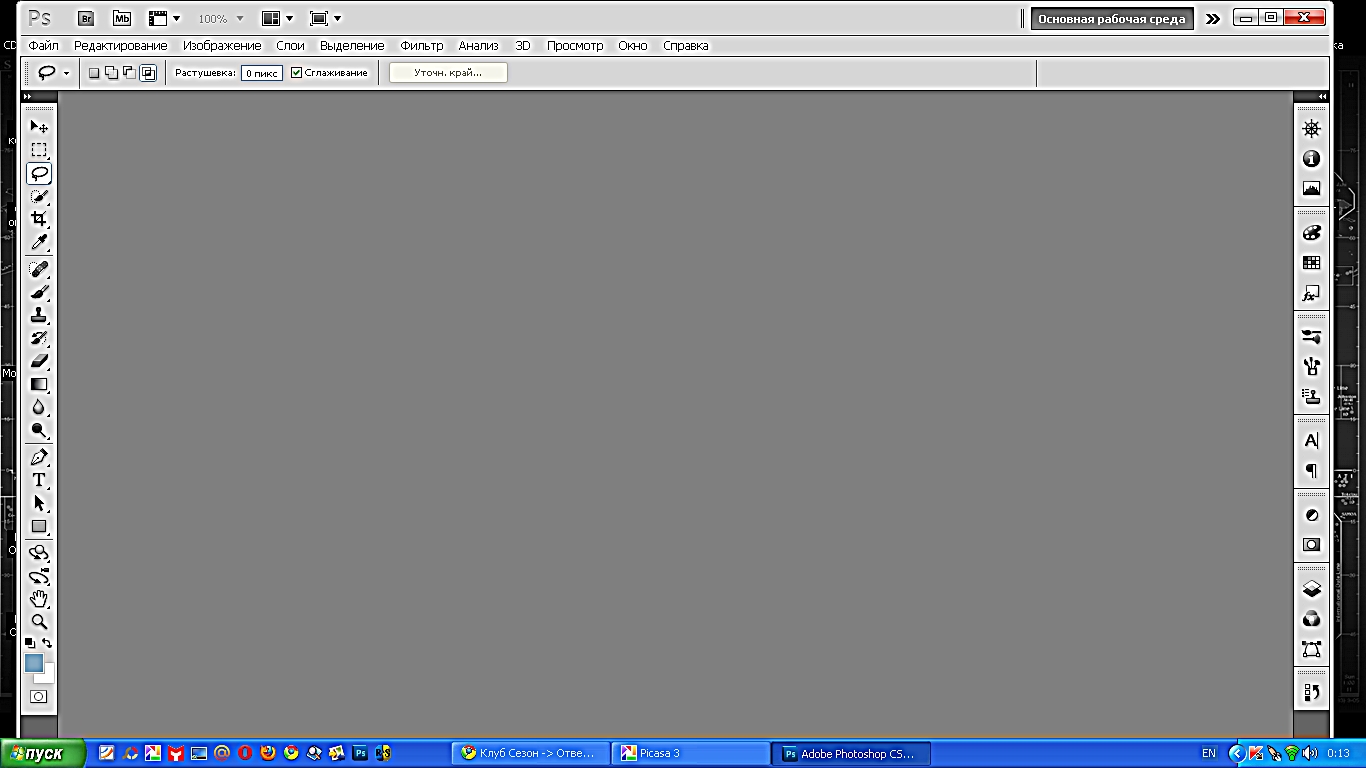Open the Изображение menu
Screen dimensions: 1366x768
(x=222, y=46)
